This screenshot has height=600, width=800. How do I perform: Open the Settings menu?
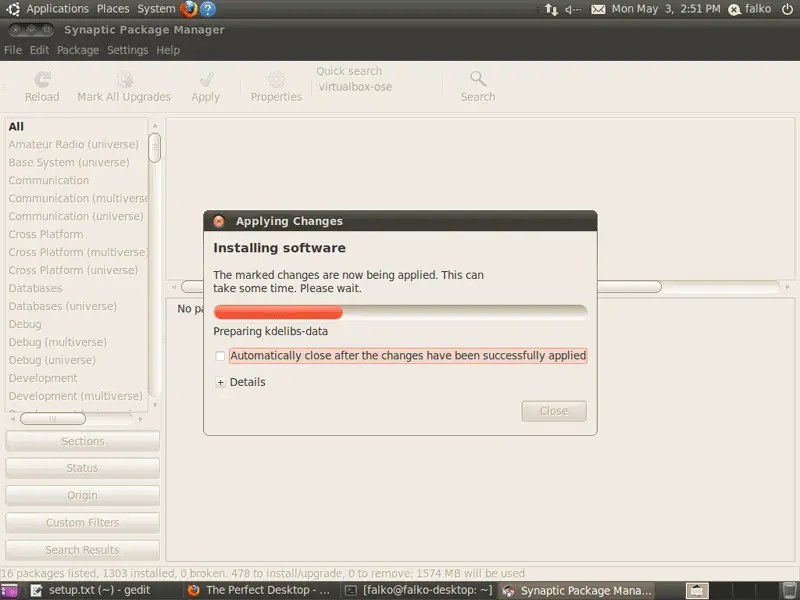[x=128, y=50]
